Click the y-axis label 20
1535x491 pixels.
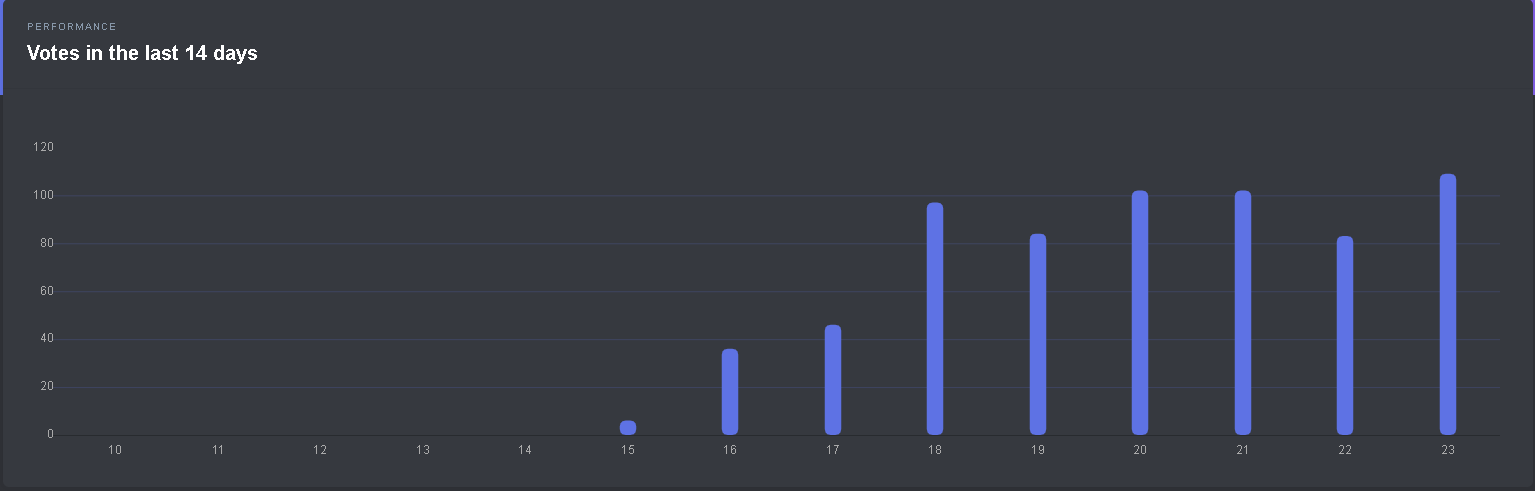(x=46, y=387)
